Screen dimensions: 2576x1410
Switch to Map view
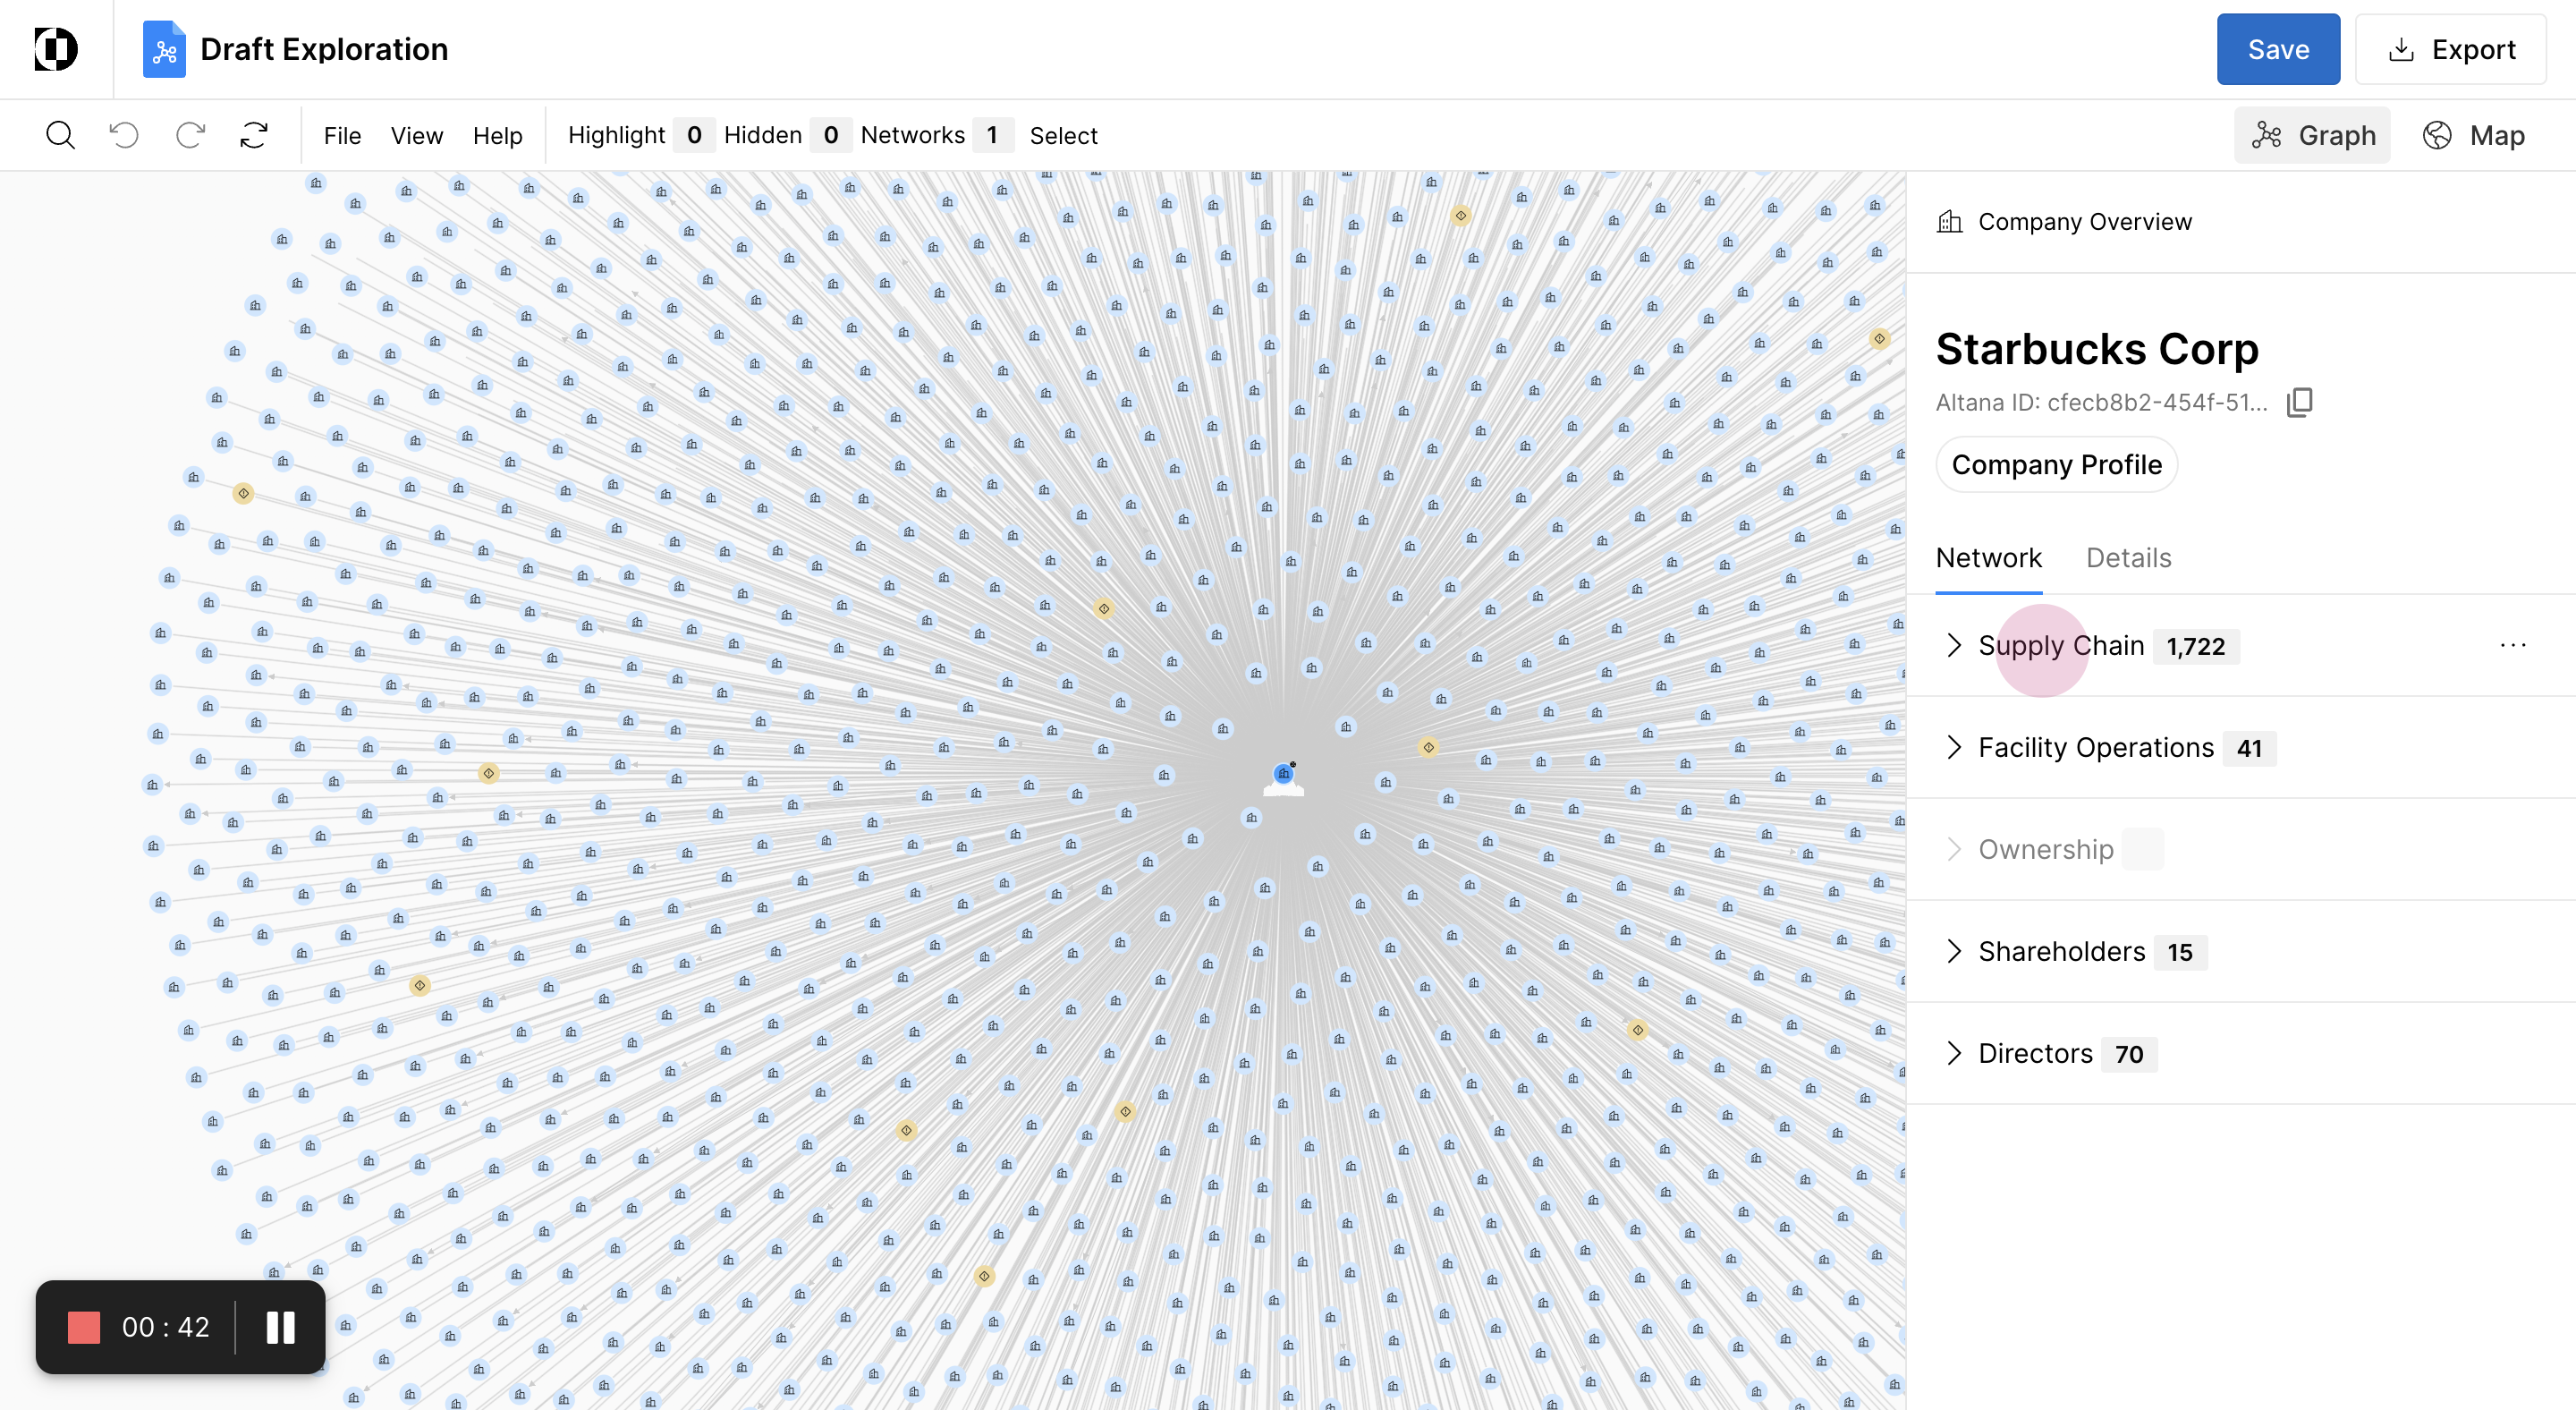(2474, 135)
